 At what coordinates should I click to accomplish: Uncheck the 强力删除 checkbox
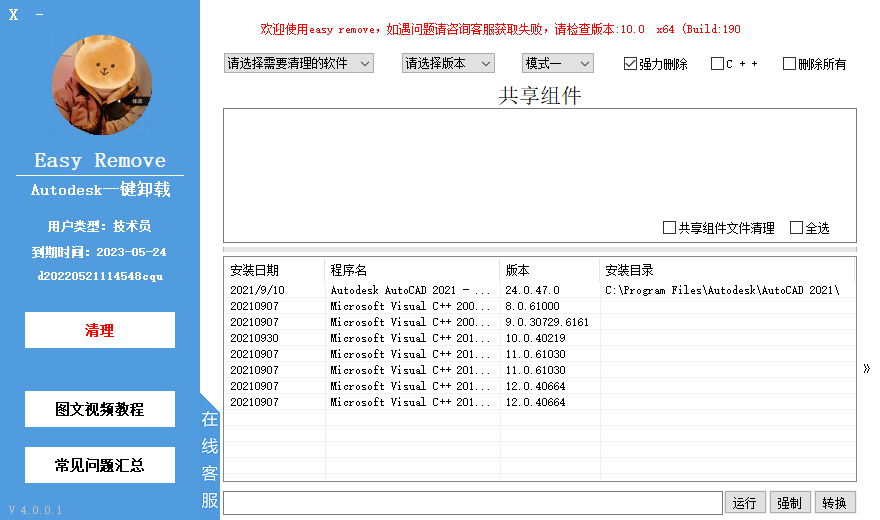click(630, 64)
